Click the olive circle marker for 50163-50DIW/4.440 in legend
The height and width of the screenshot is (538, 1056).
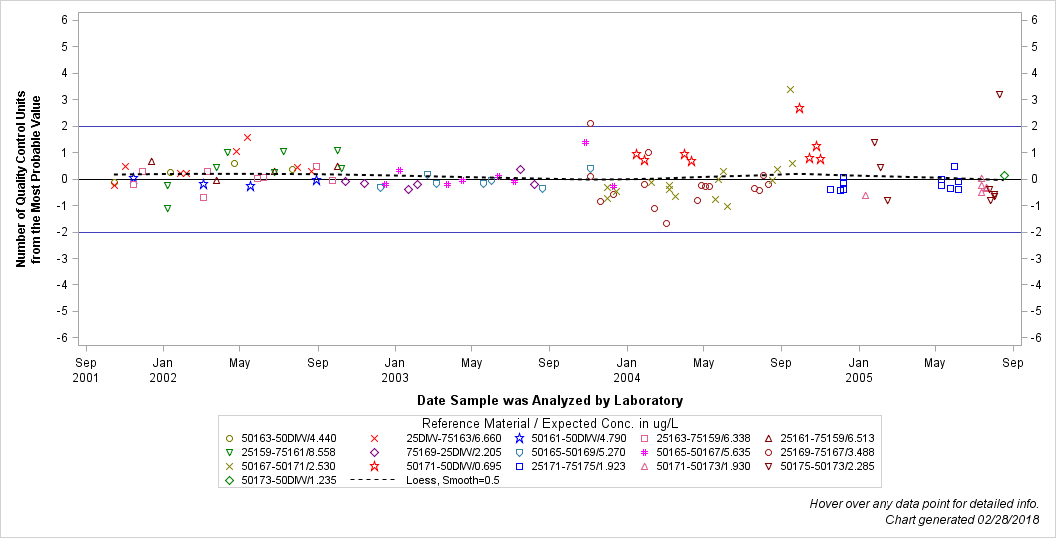[x=230, y=438]
